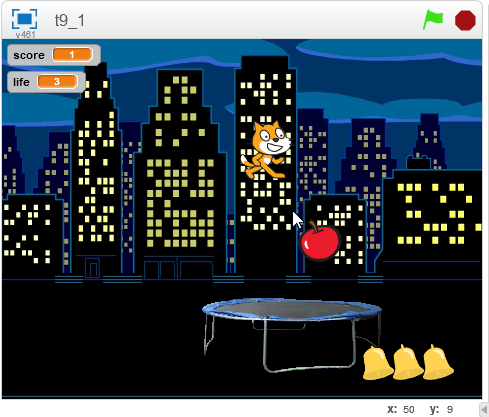This screenshot has width=489, height=417.
Task: Click the leftmost yellow bell
Action: click(x=377, y=363)
